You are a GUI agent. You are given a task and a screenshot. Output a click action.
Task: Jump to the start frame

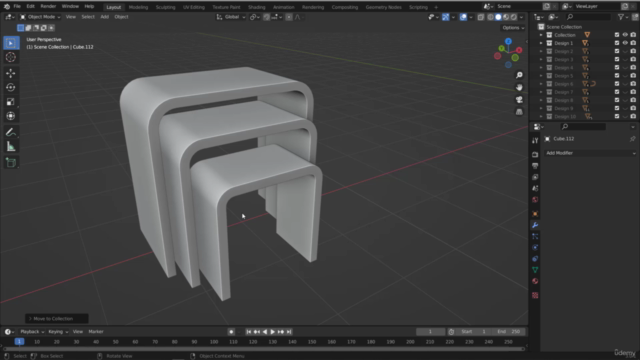pyautogui.click(x=249, y=332)
